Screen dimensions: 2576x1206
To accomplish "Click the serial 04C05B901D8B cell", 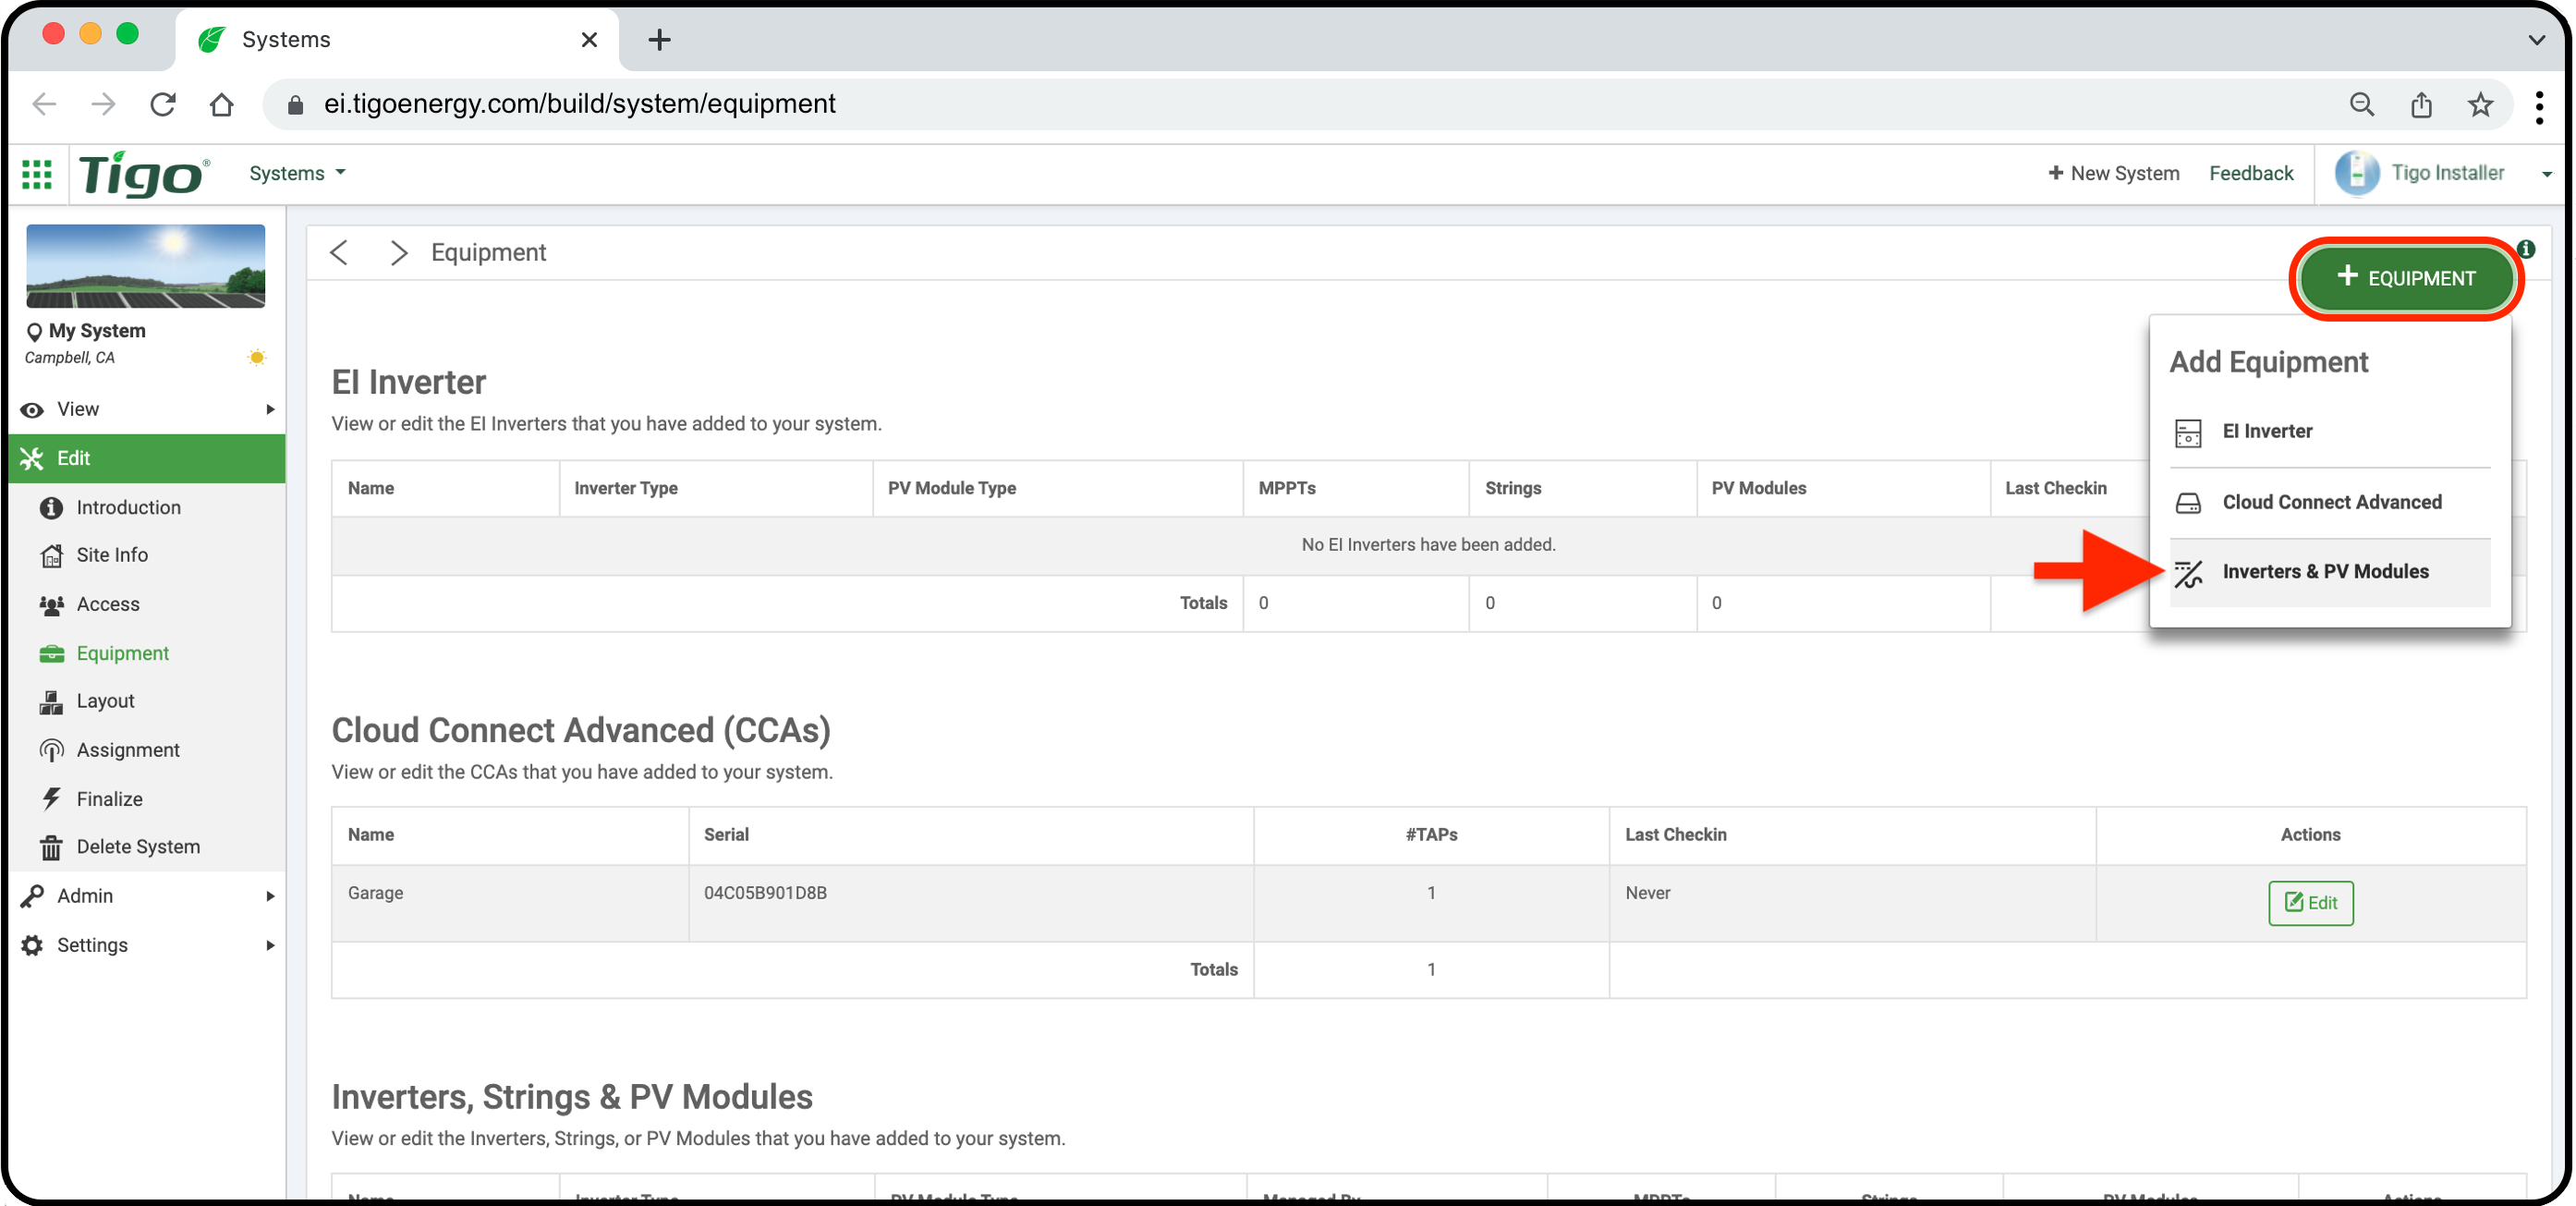I will pos(970,904).
